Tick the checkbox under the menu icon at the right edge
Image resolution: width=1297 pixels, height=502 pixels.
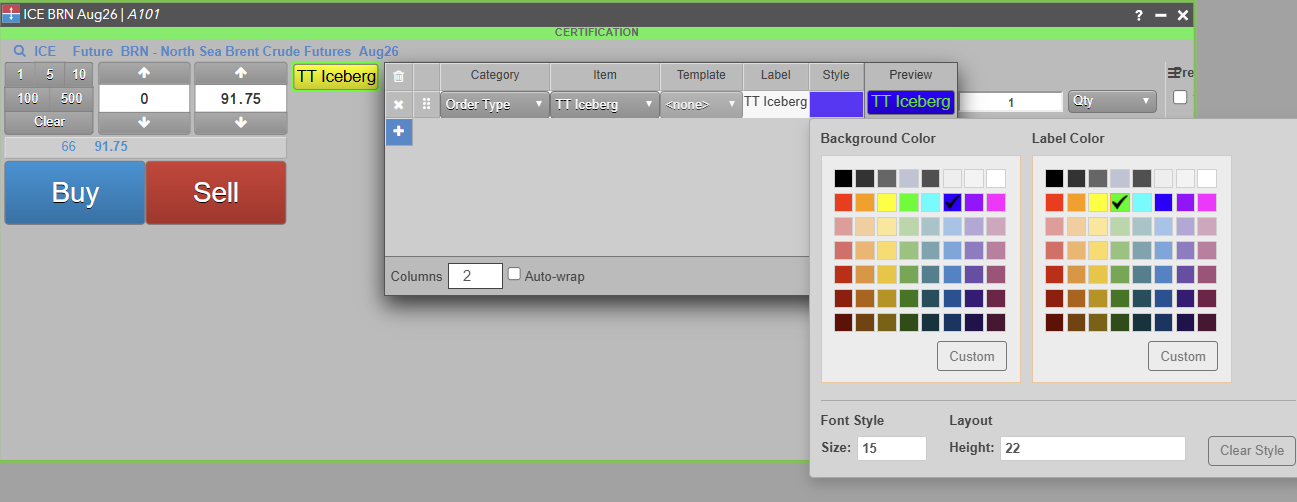(x=1180, y=98)
